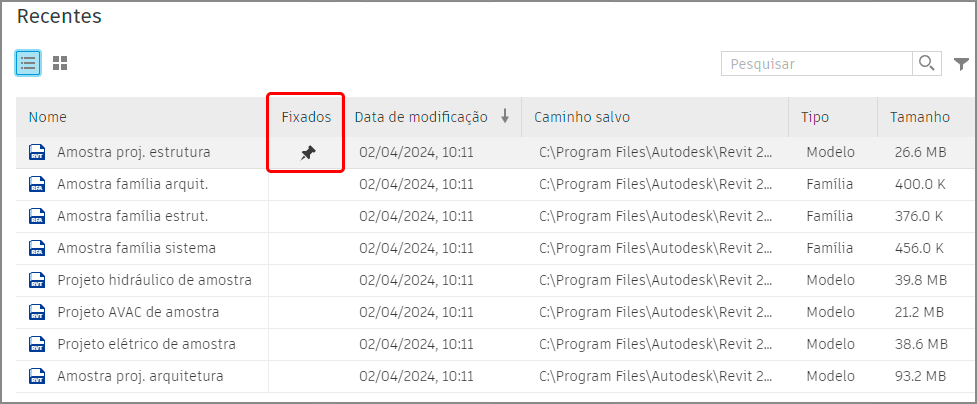Type in the Pesquisar search field
Screen dimensions: 977x404
816,64
